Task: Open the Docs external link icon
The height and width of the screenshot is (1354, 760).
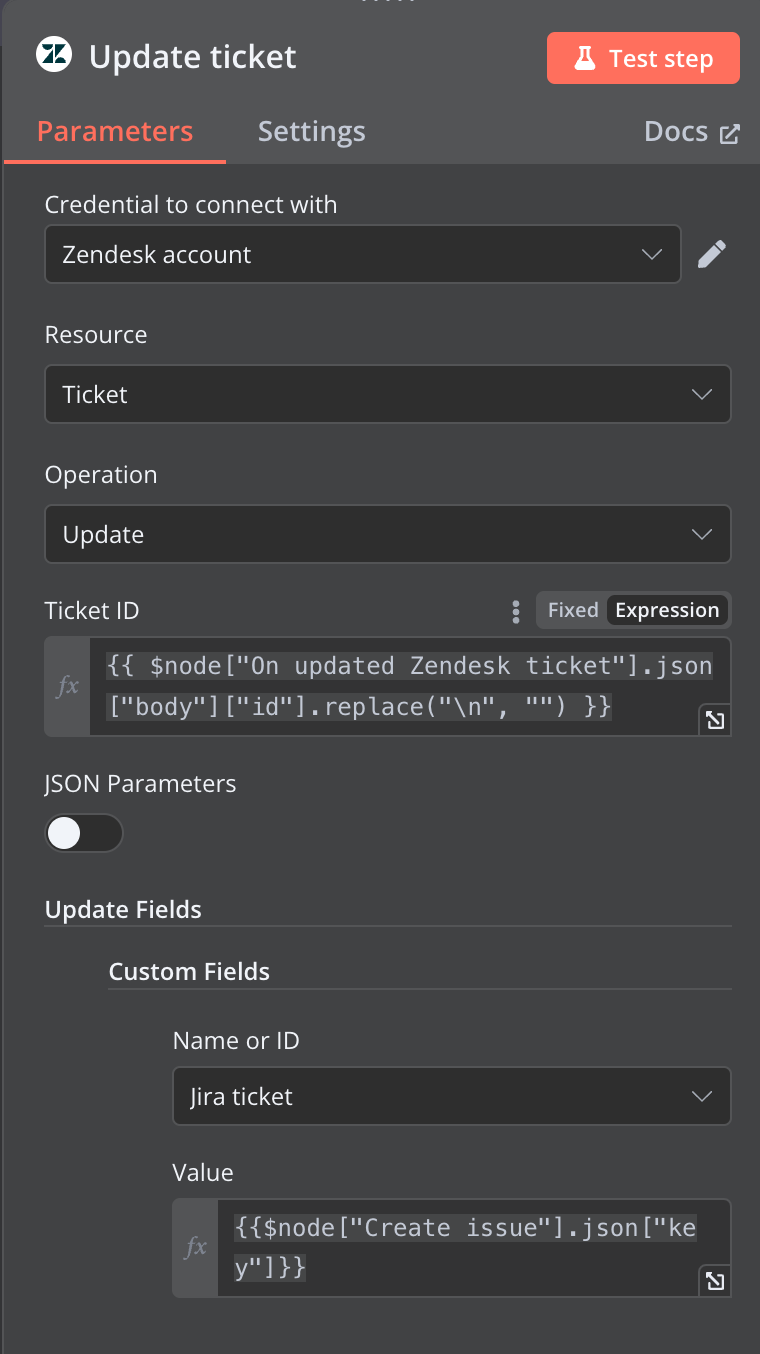Action: pyautogui.click(x=730, y=133)
